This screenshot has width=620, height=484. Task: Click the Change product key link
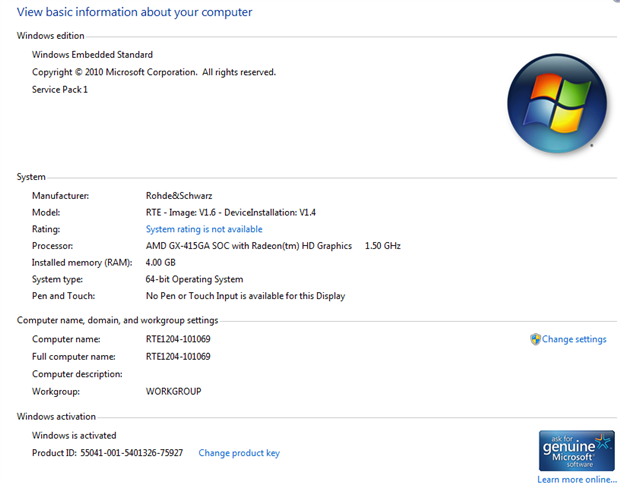(x=239, y=453)
